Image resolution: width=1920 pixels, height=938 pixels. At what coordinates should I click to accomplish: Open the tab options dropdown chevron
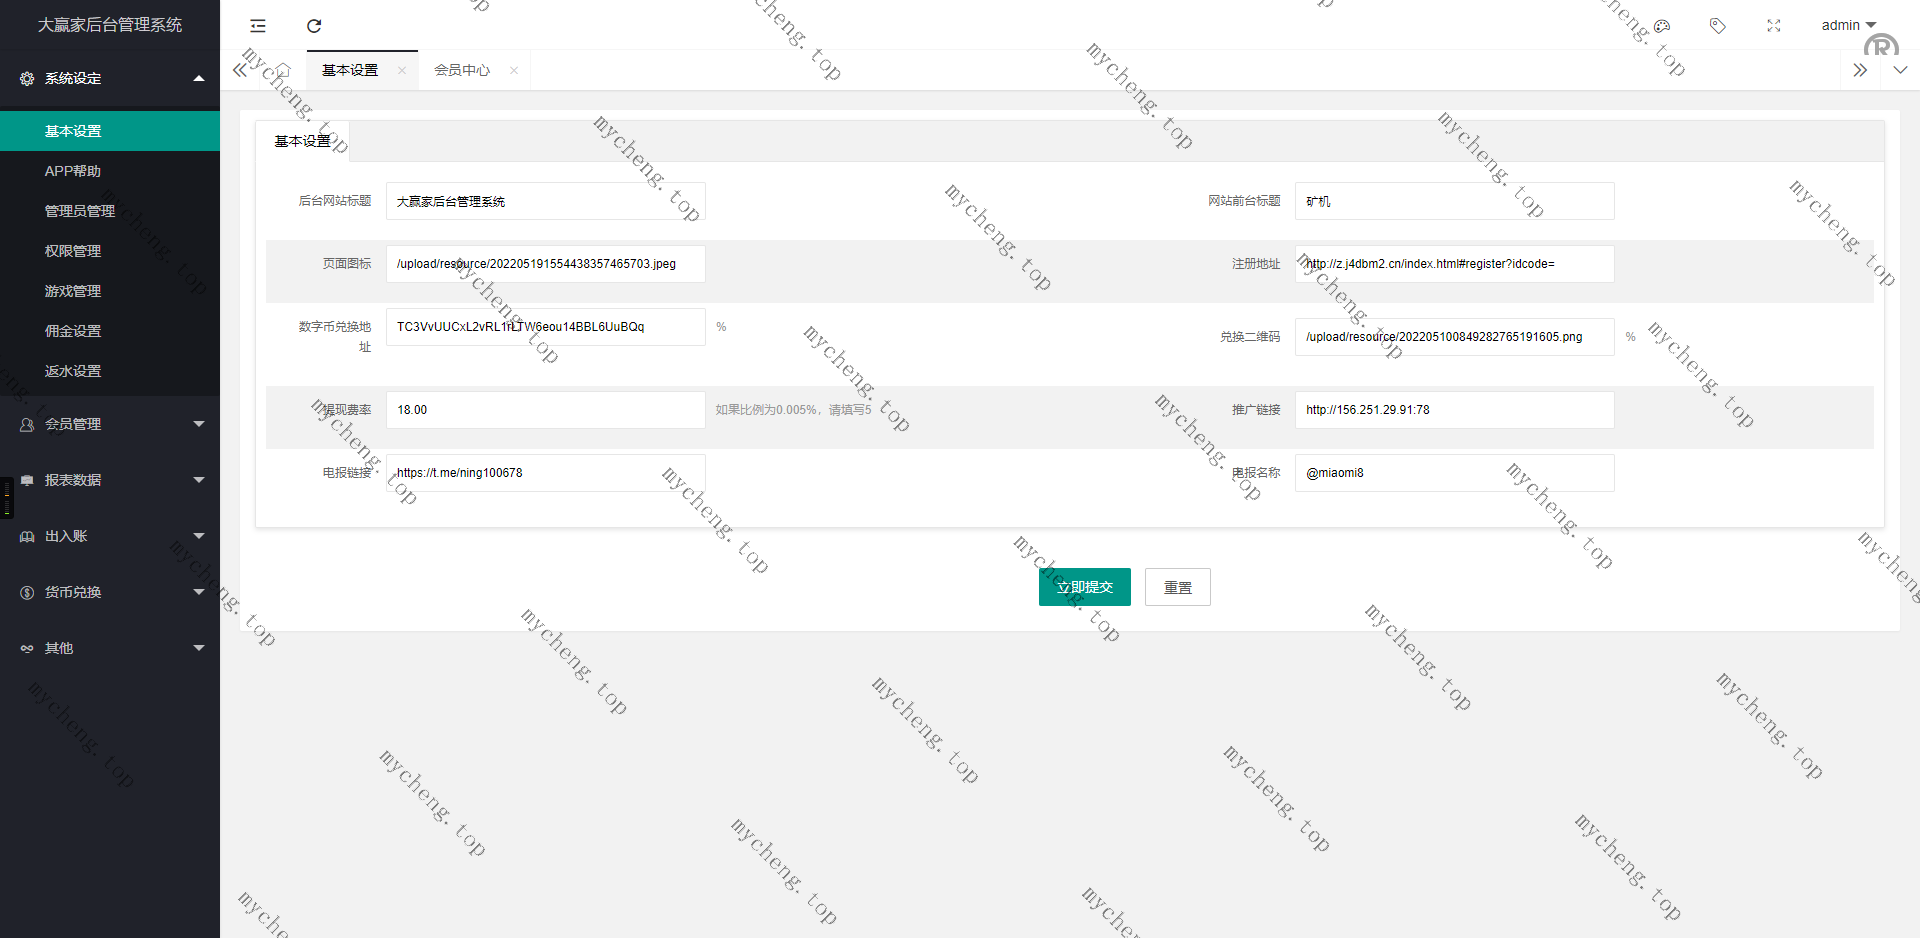tap(1900, 70)
